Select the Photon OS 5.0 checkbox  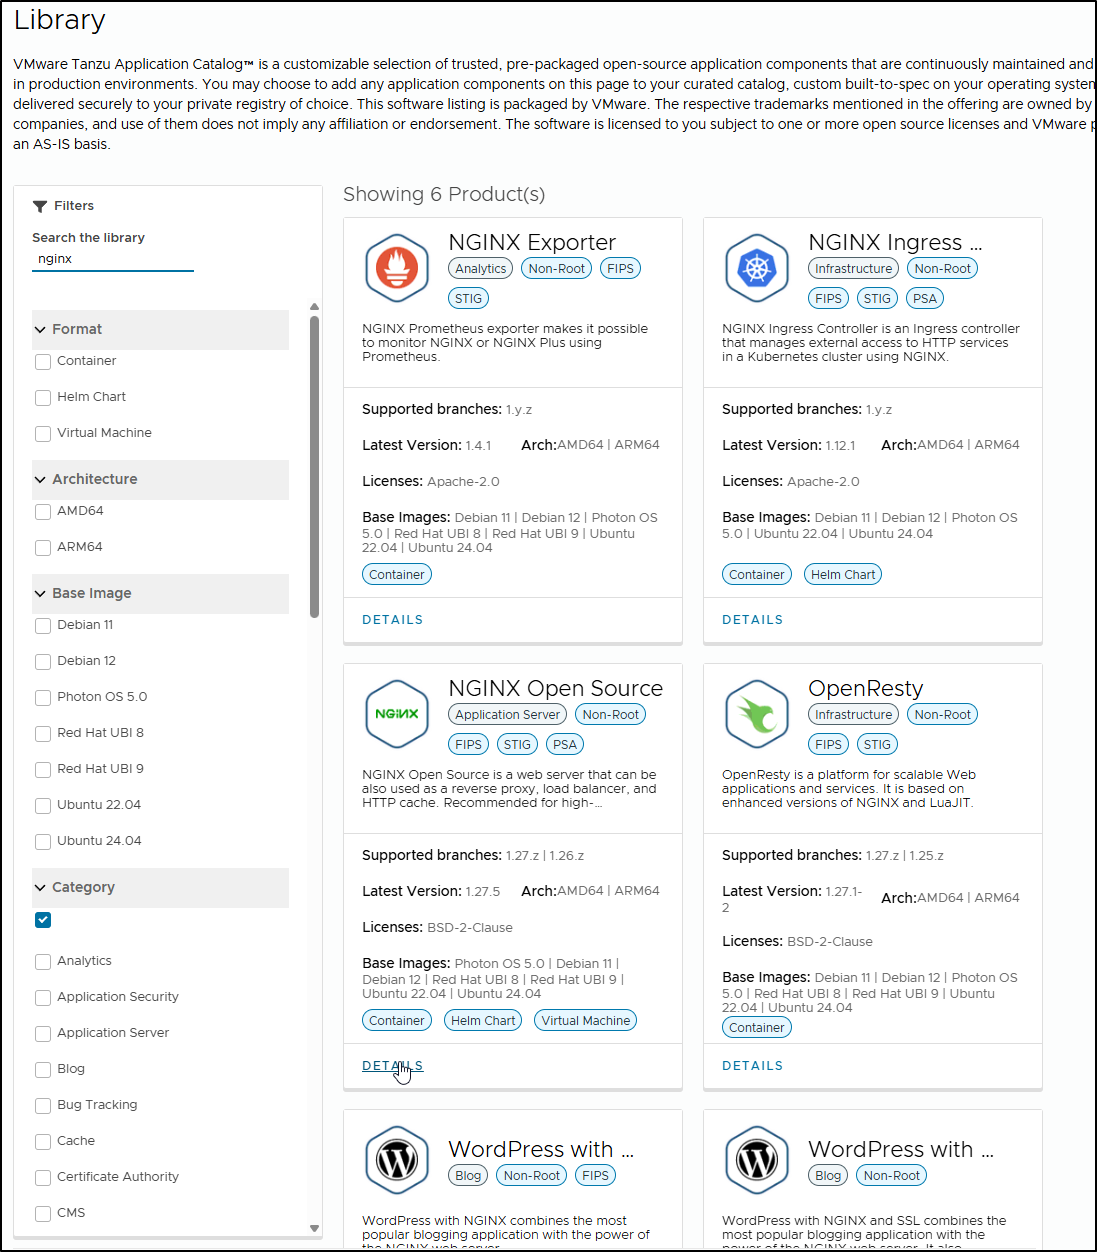pos(43,698)
